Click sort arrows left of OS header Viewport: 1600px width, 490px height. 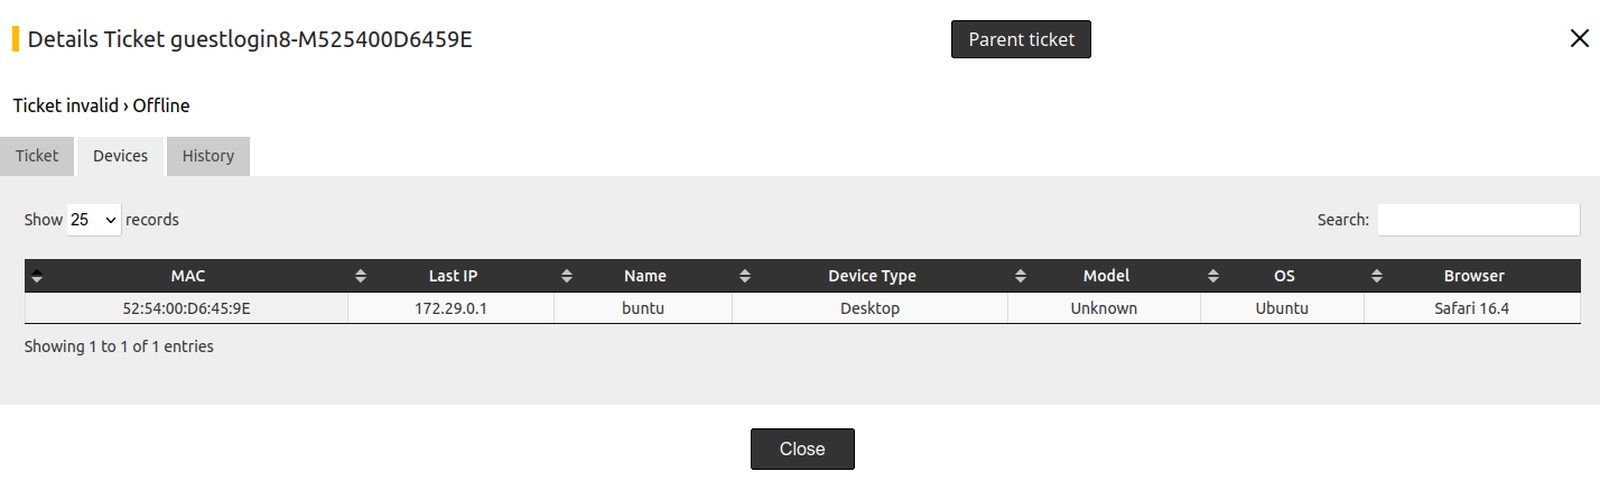click(1213, 276)
